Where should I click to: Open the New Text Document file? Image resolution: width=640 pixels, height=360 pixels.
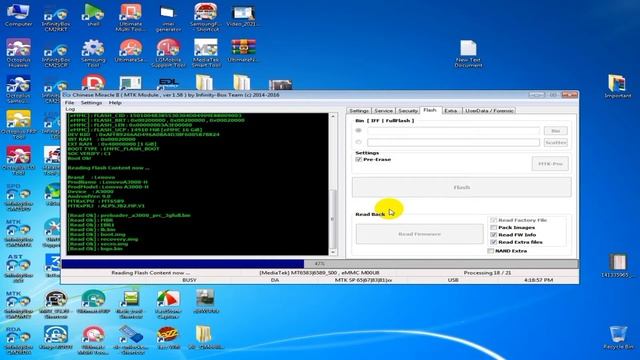click(x=468, y=54)
